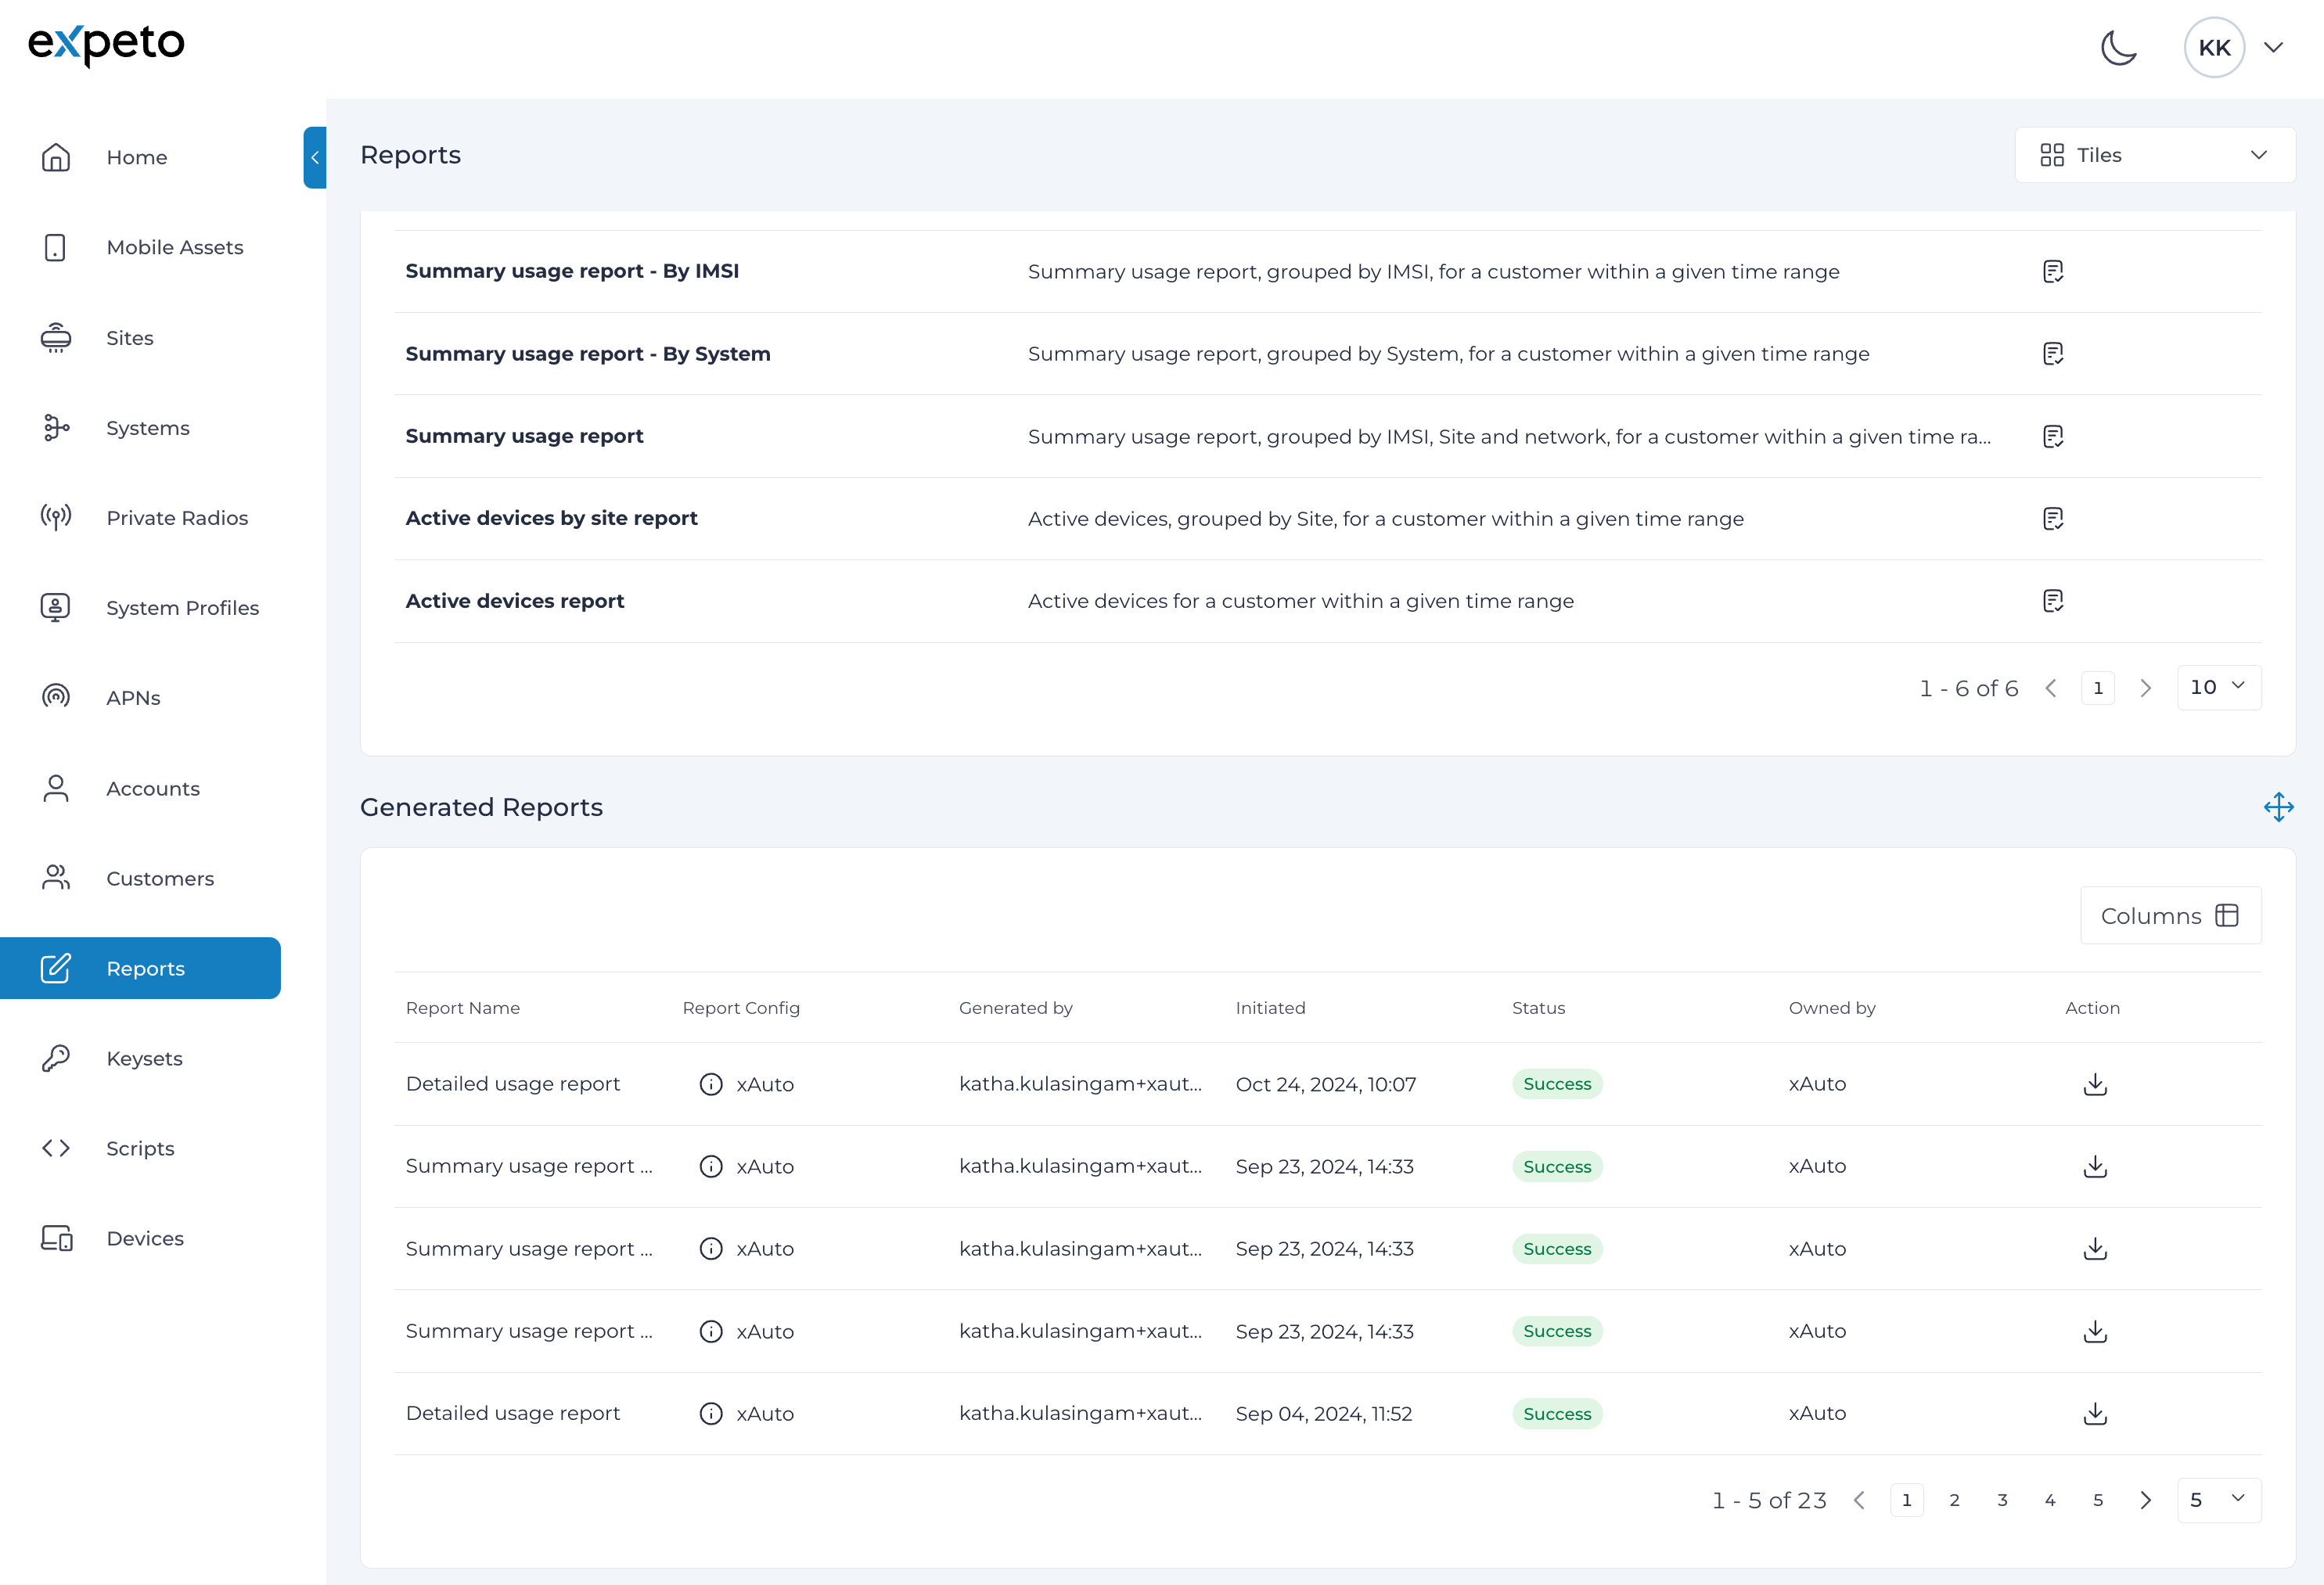Download the Sep 04, 2024 Detailed usage report
Viewport: 2324px width, 1585px height.
[x=2095, y=1414]
